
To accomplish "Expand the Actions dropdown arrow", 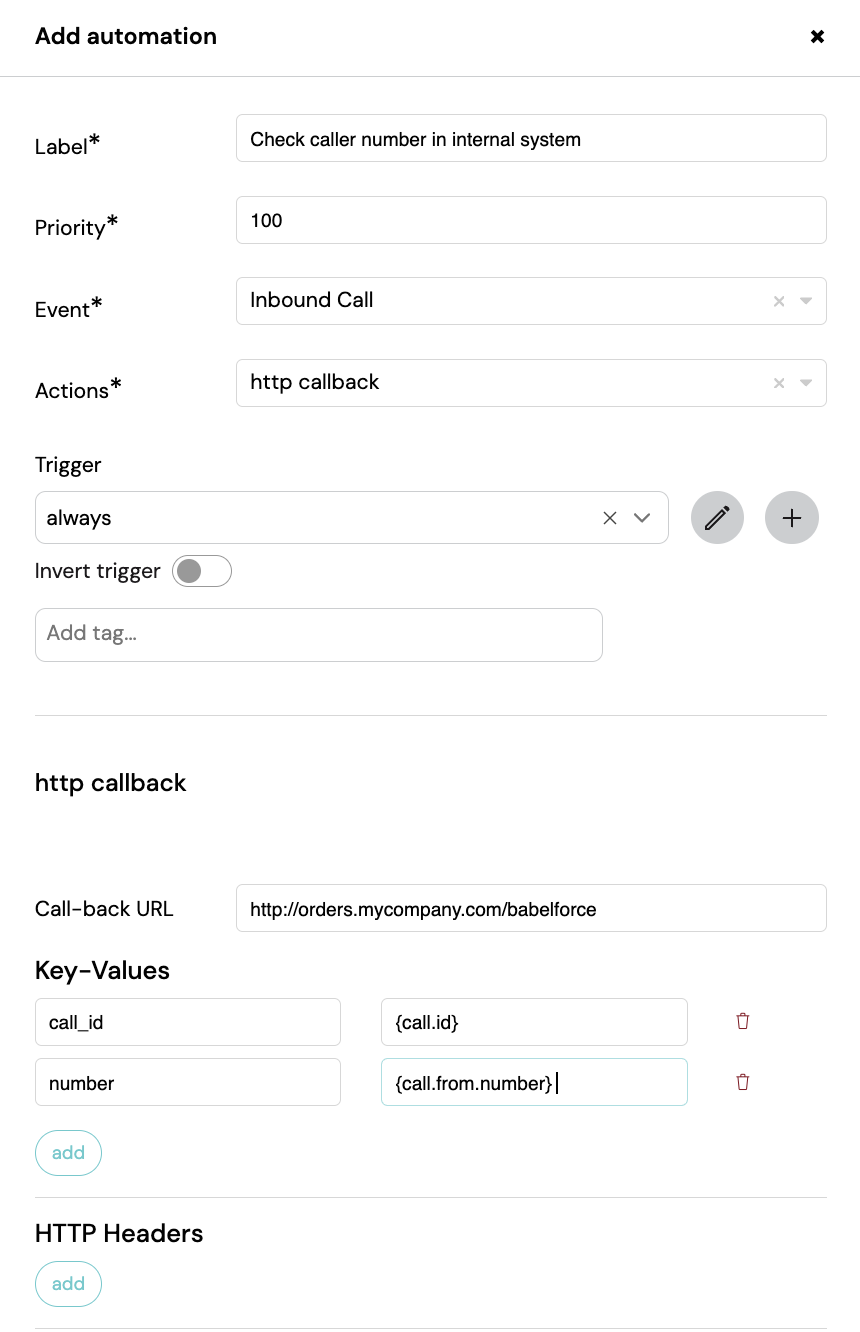I will tap(806, 383).
